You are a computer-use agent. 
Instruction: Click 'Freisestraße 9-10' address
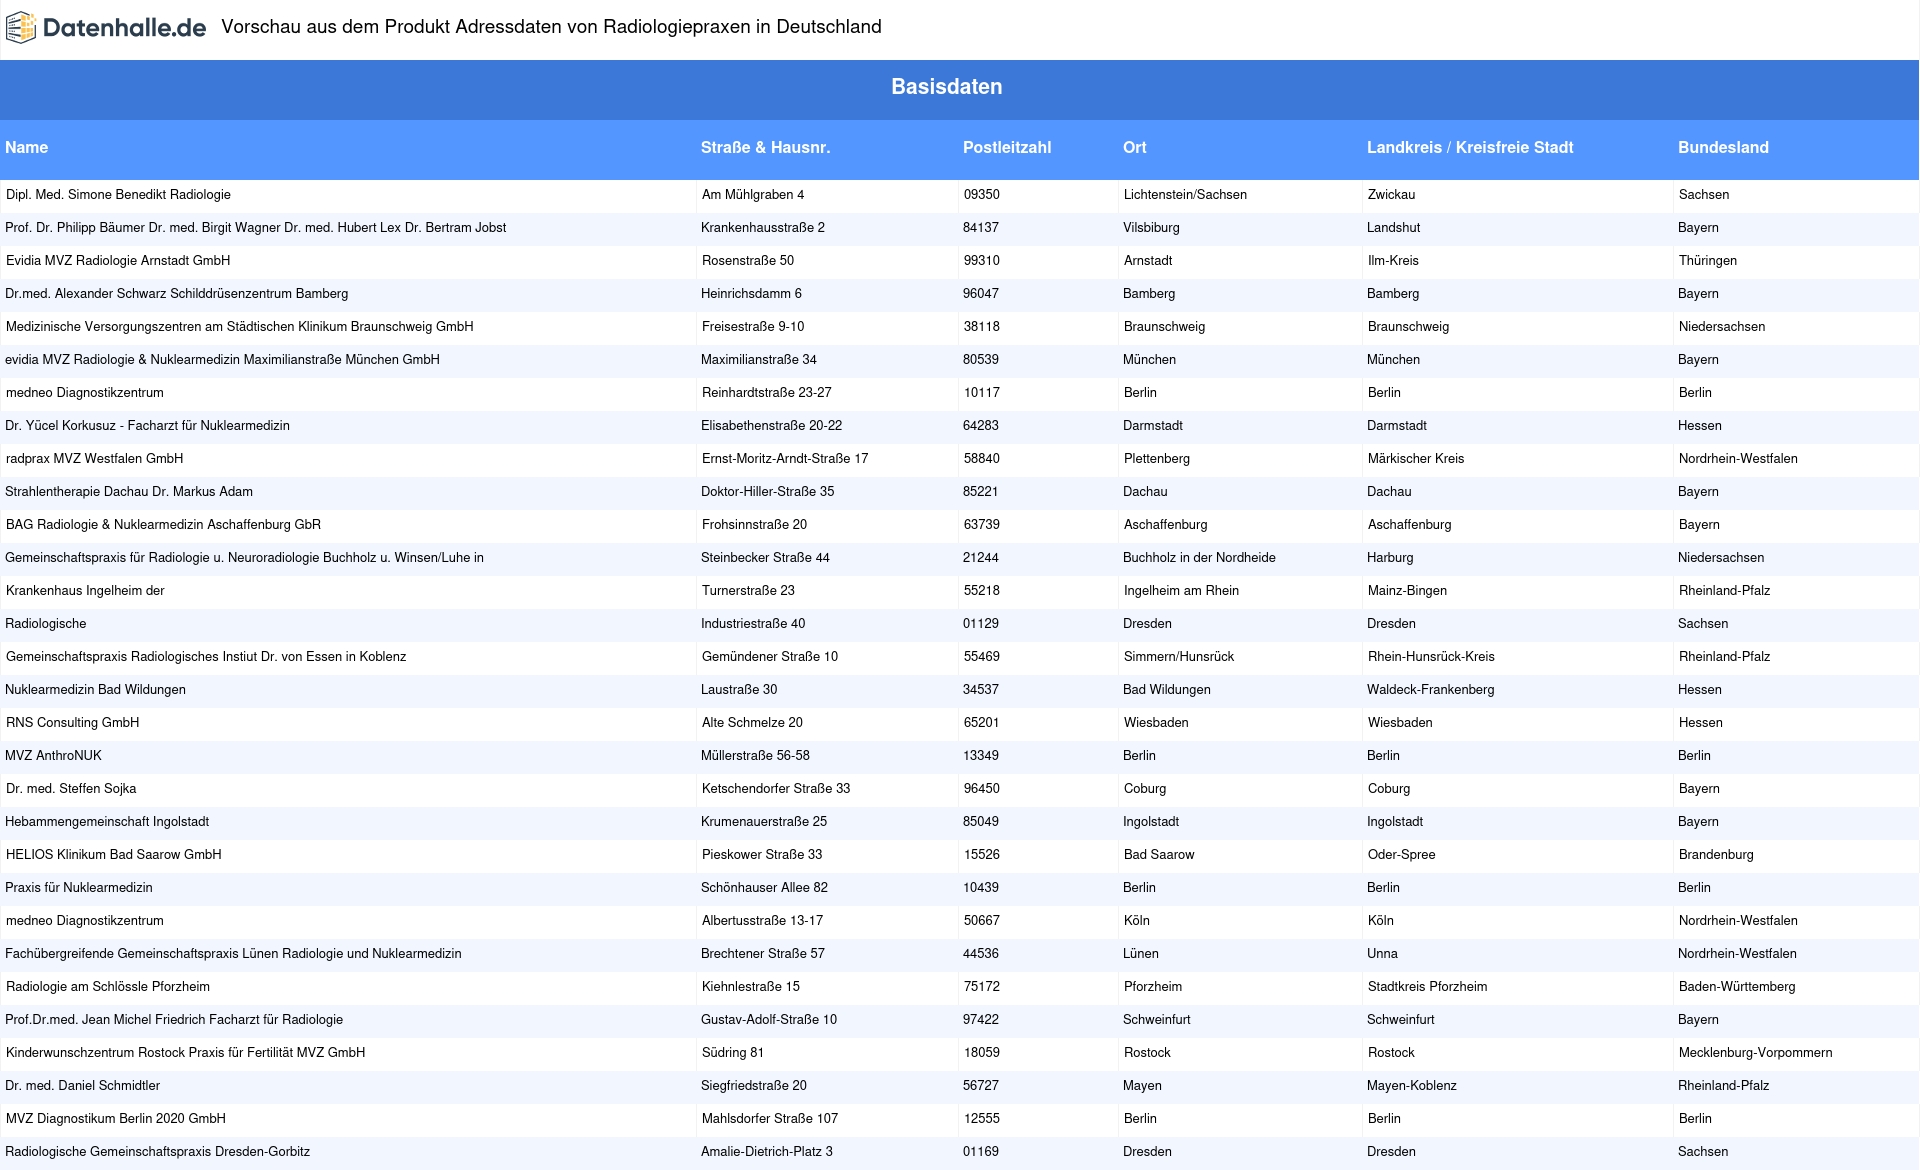(753, 327)
